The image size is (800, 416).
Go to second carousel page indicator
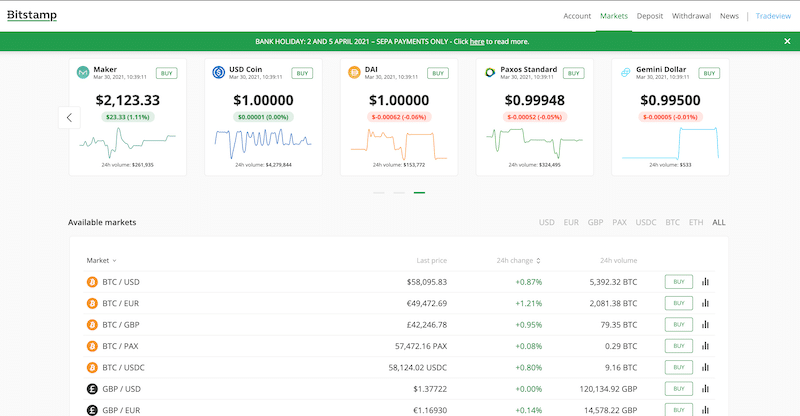[x=399, y=192]
